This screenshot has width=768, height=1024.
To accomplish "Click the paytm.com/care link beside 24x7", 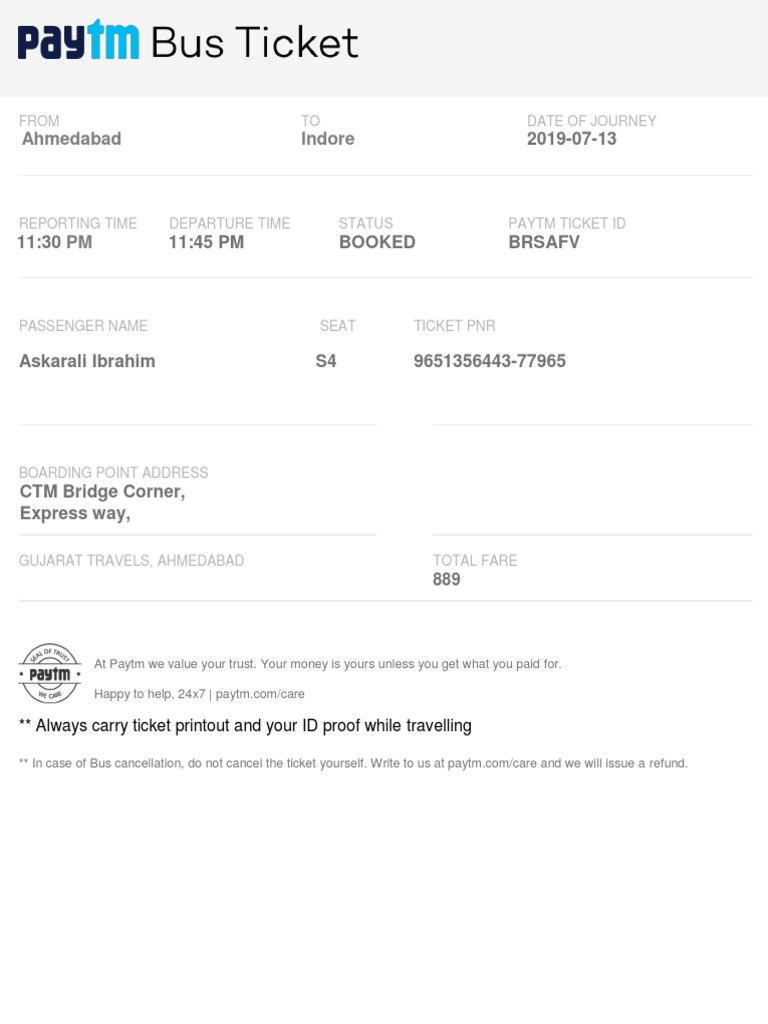I will (x=260, y=694).
